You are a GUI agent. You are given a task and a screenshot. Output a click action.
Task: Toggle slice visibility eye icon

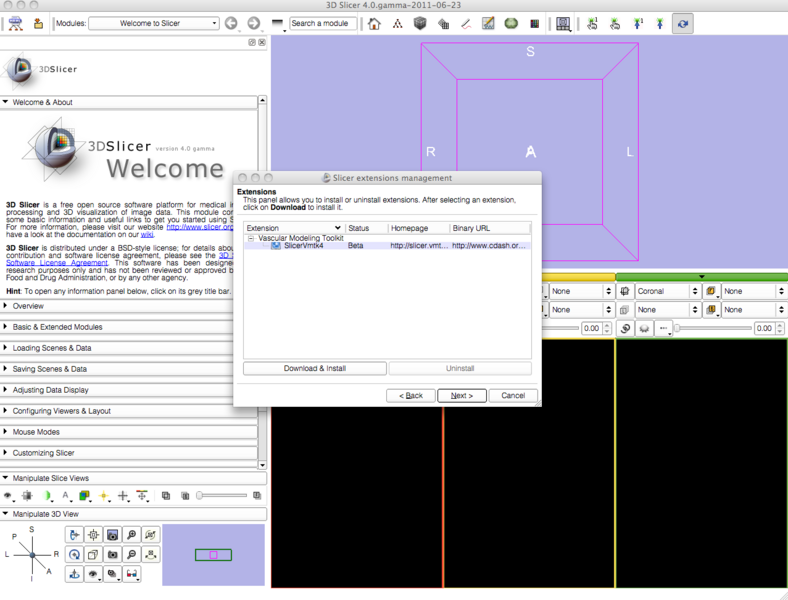click(9, 496)
